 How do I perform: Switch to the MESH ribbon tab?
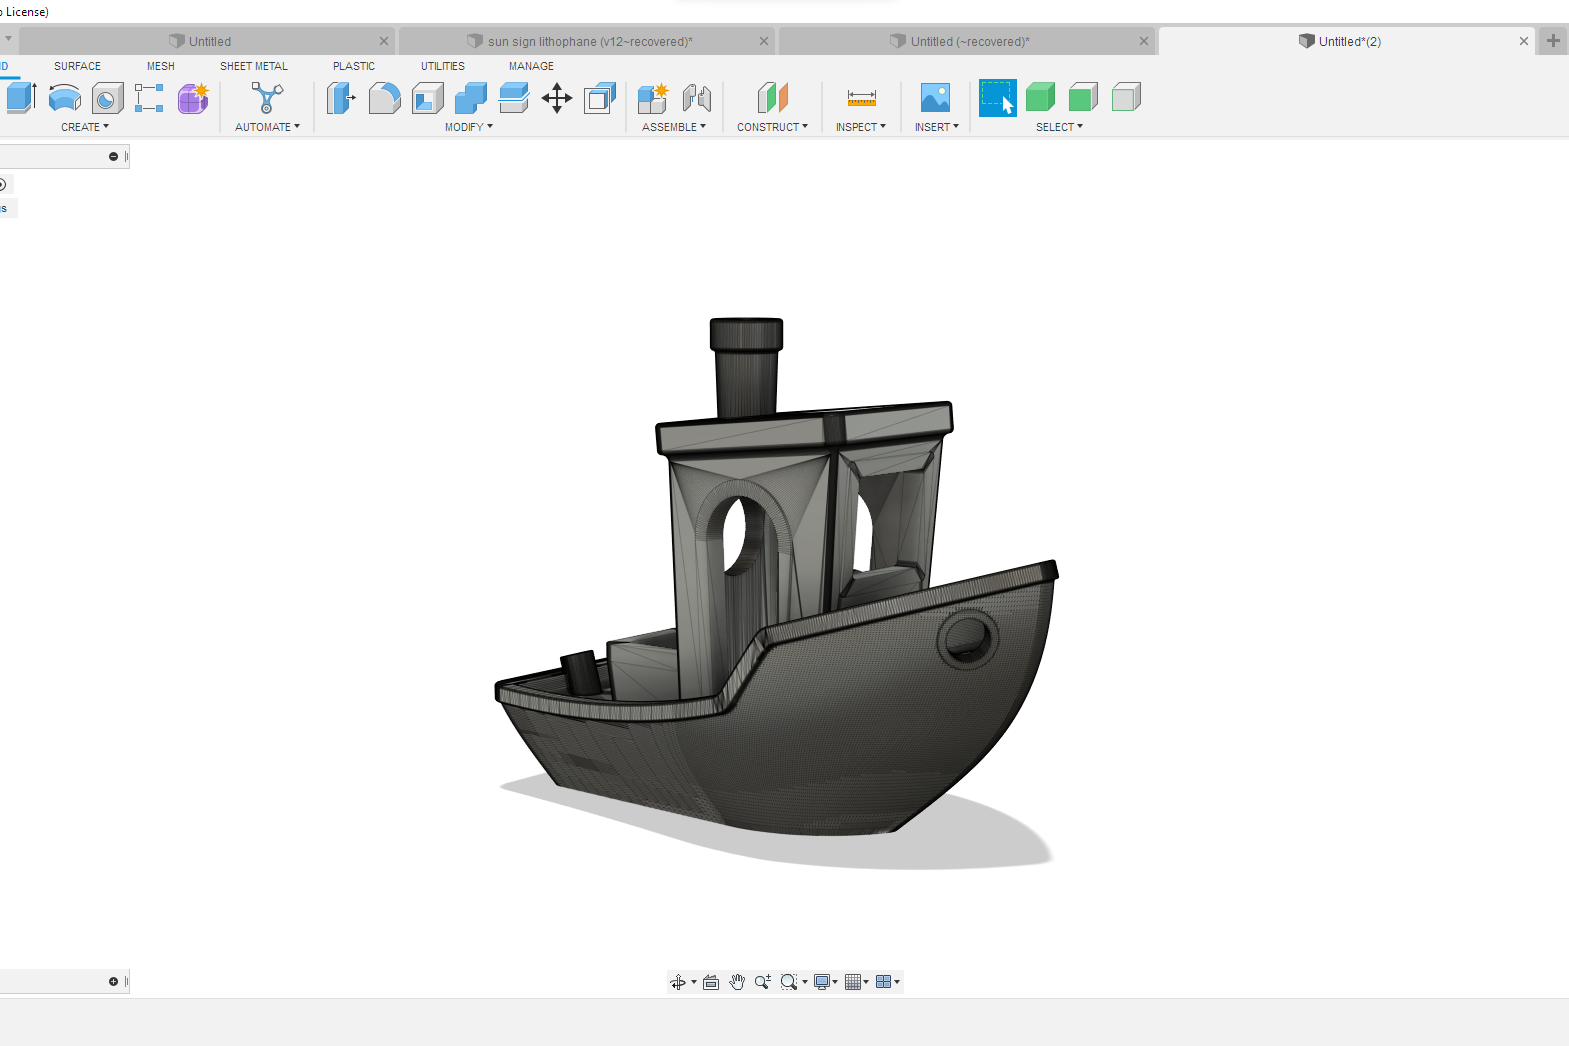pos(161,66)
